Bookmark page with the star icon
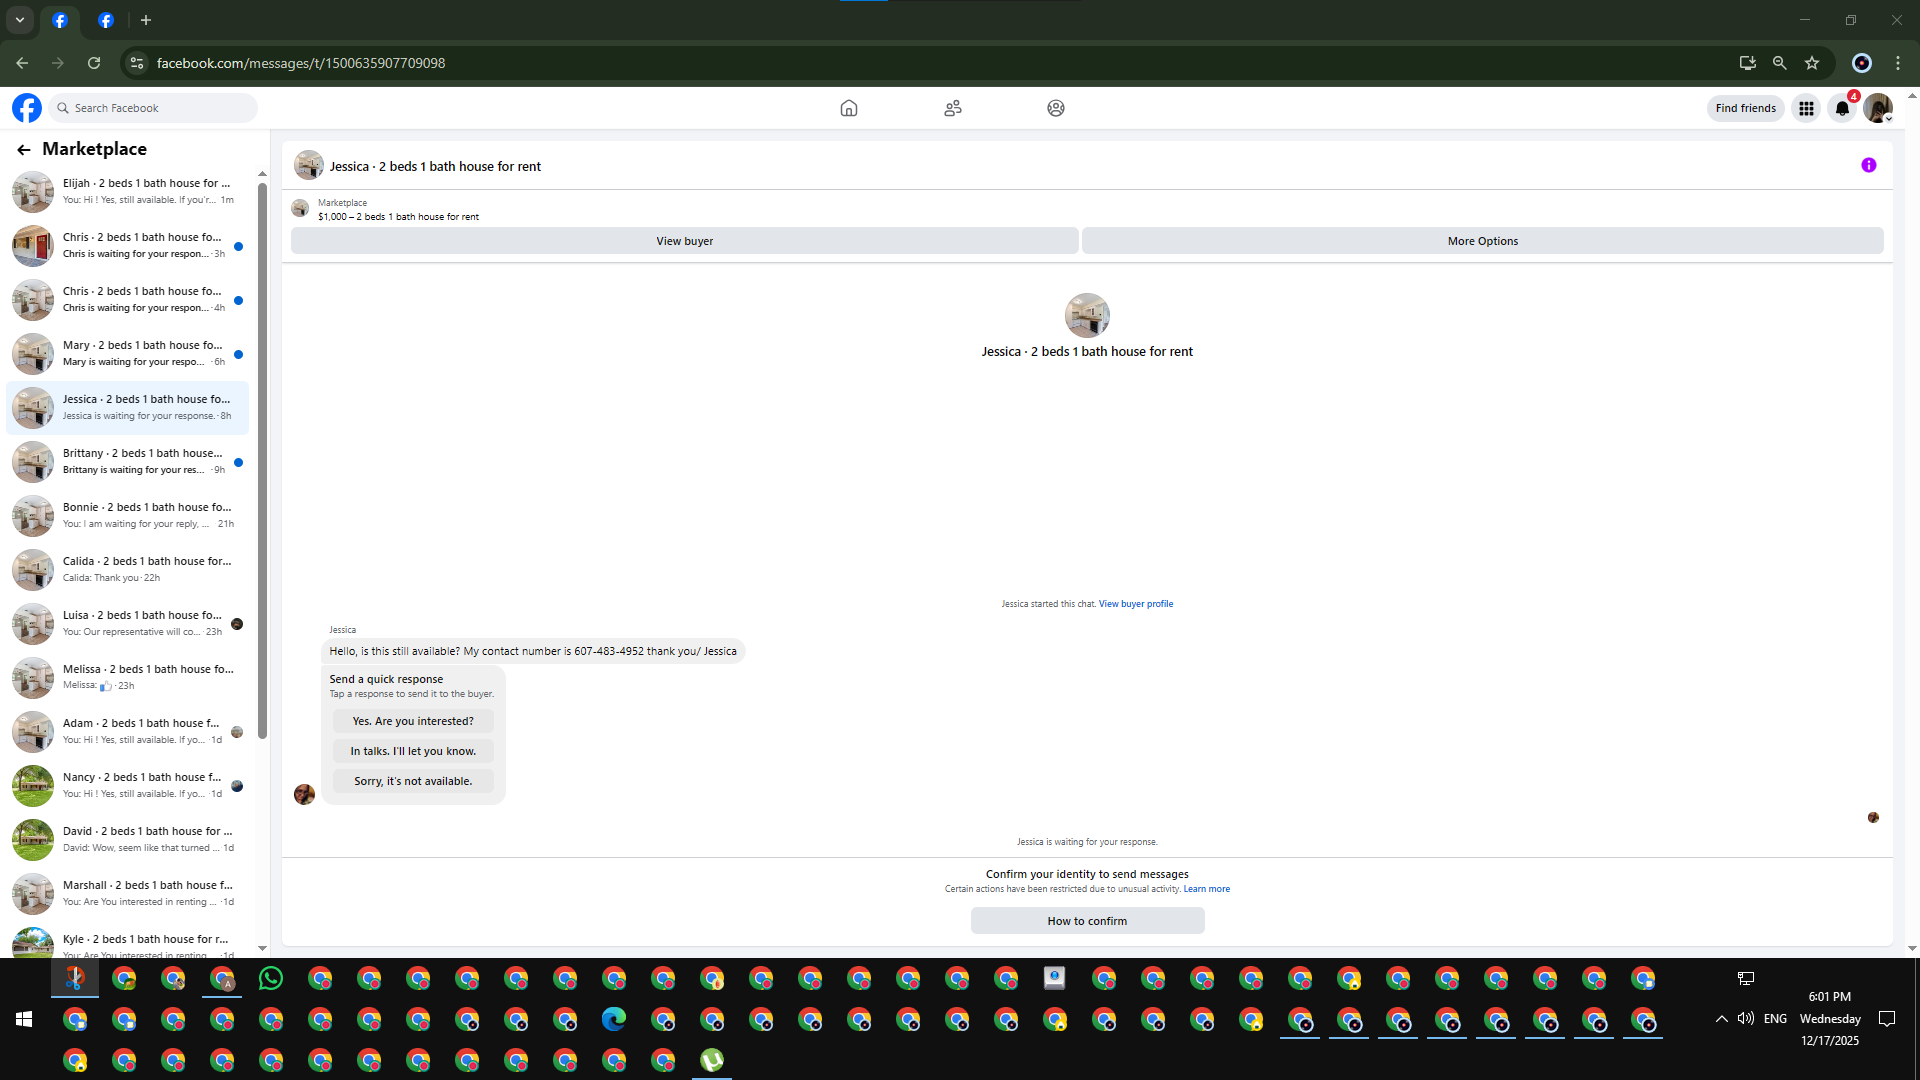 point(1812,63)
